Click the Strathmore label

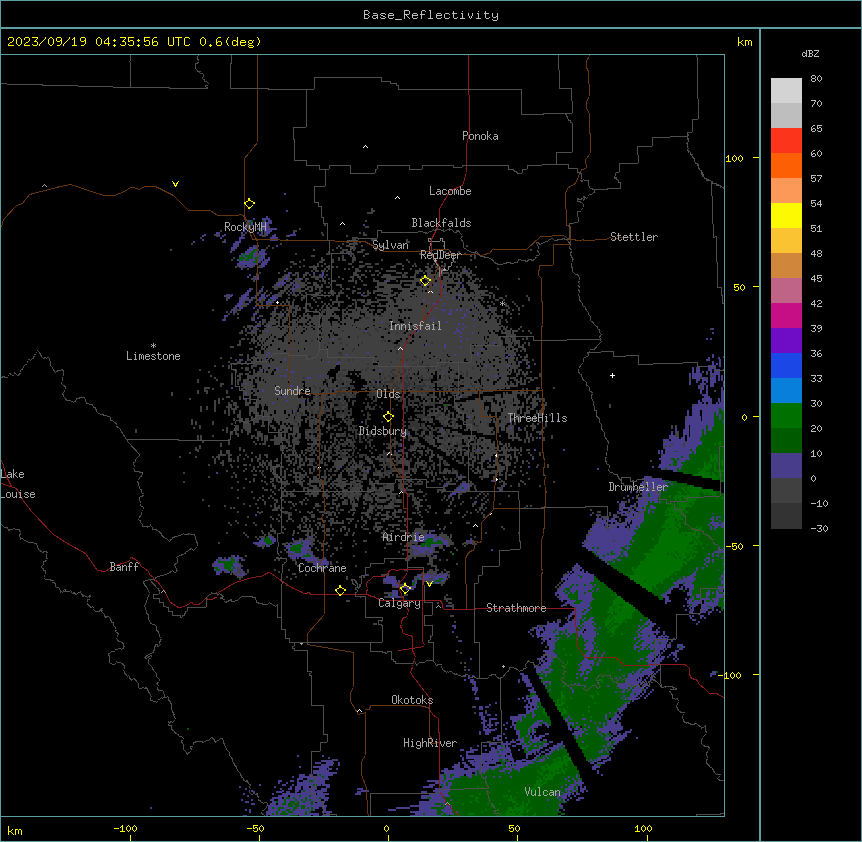tap(516, 608)
